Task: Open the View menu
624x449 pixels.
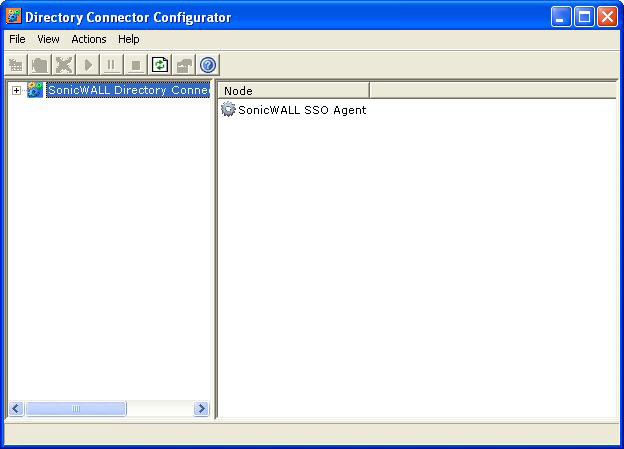Action: pos(48,39)
